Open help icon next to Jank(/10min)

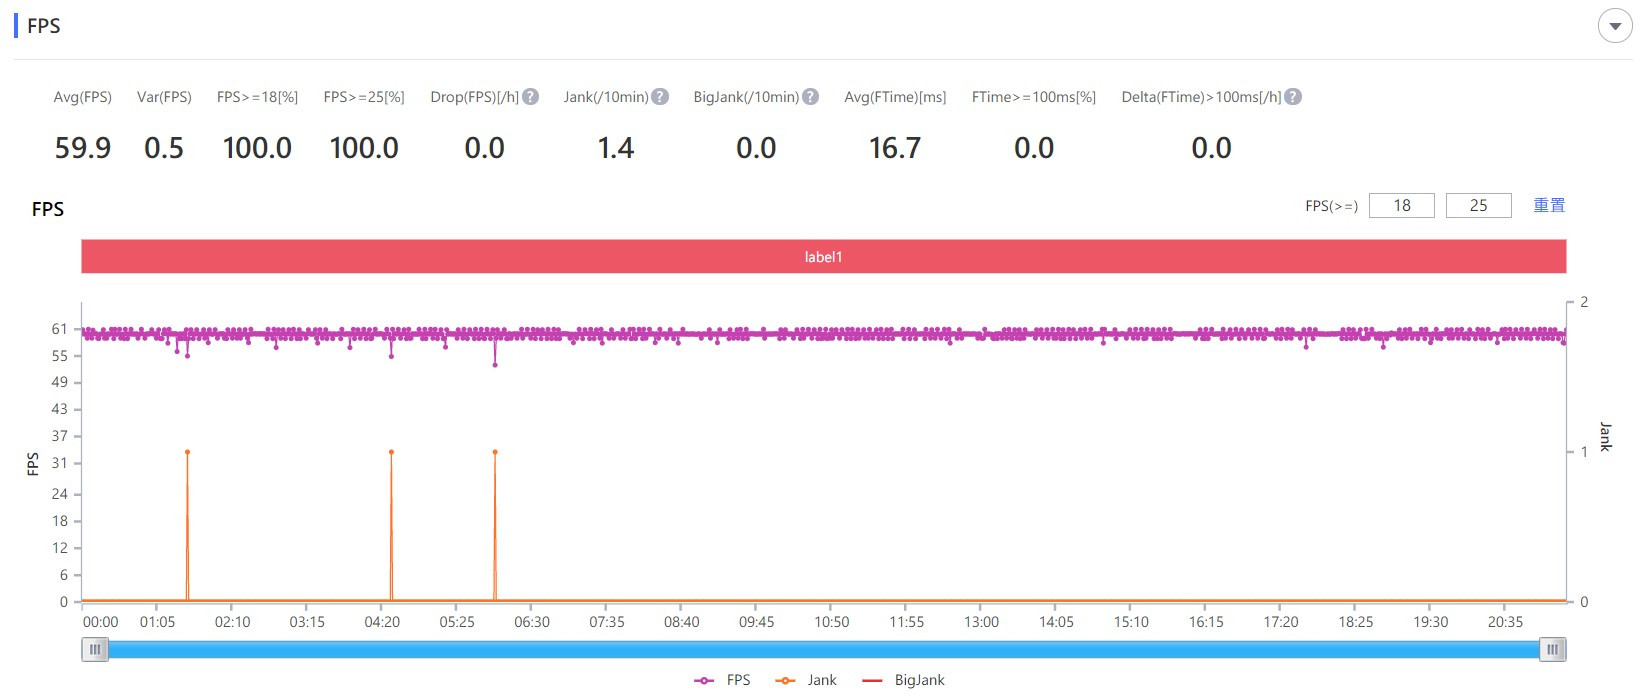(x=660, y=97)
